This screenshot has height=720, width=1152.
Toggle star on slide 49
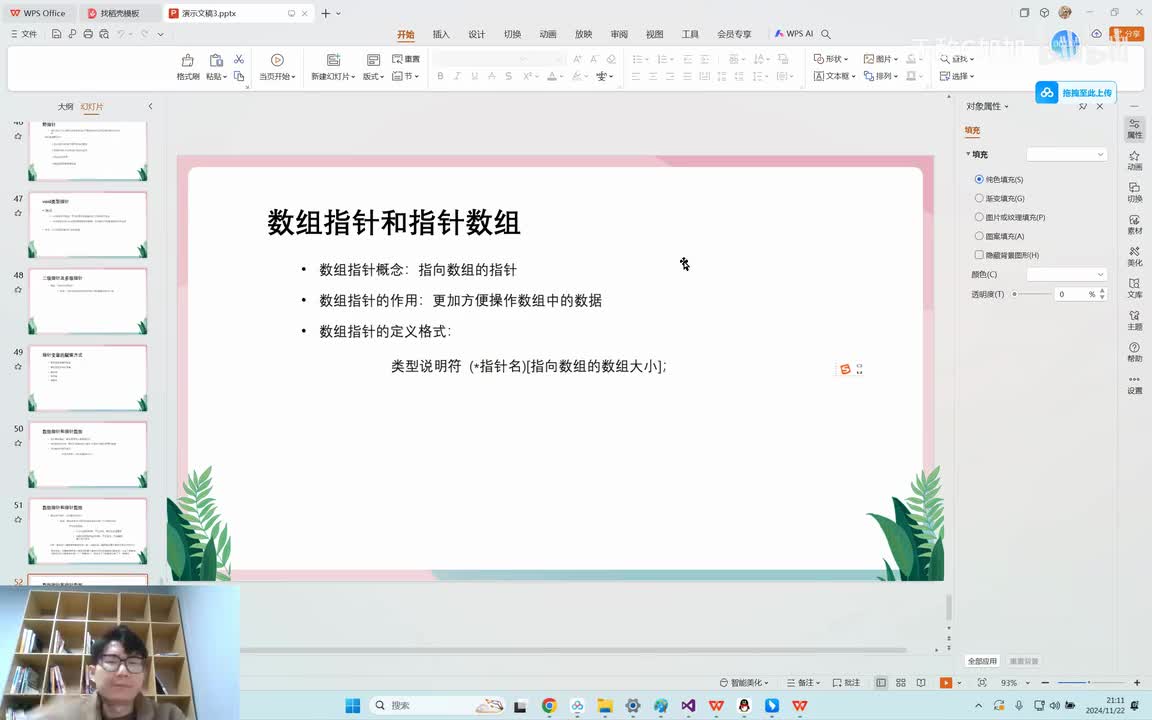pos(18,367)
